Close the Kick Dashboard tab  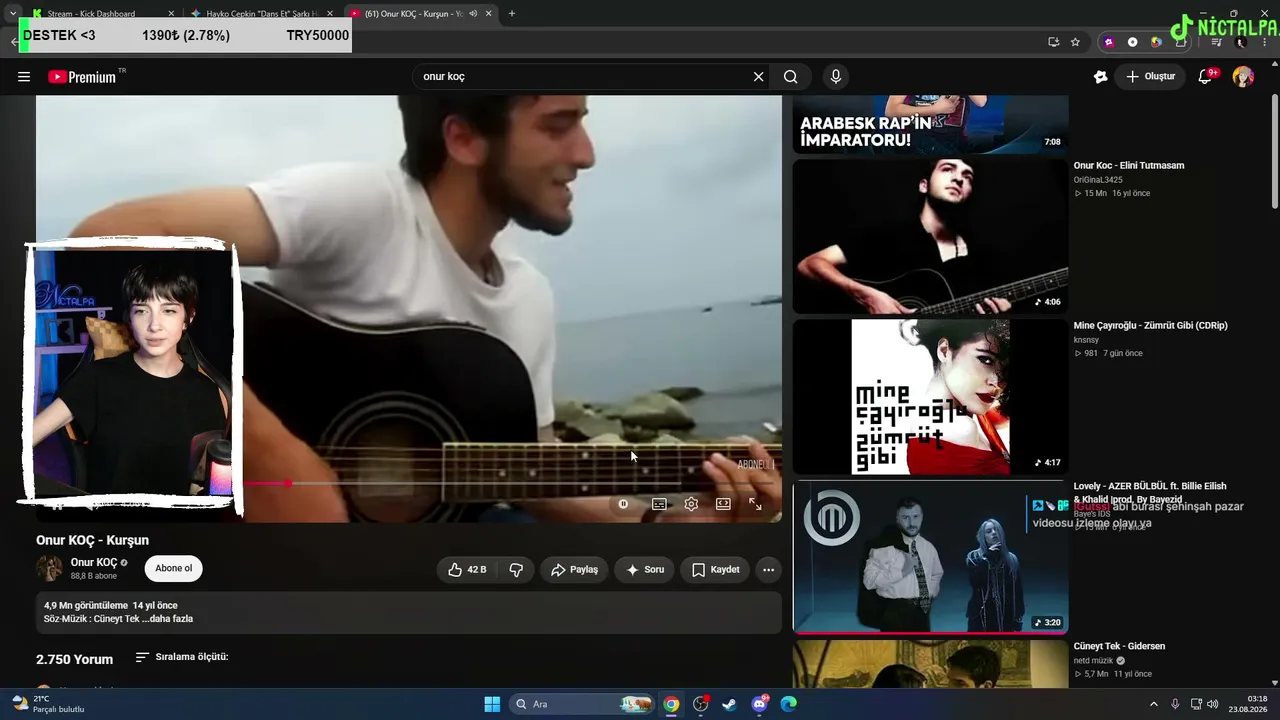click(x=171, y=14)
